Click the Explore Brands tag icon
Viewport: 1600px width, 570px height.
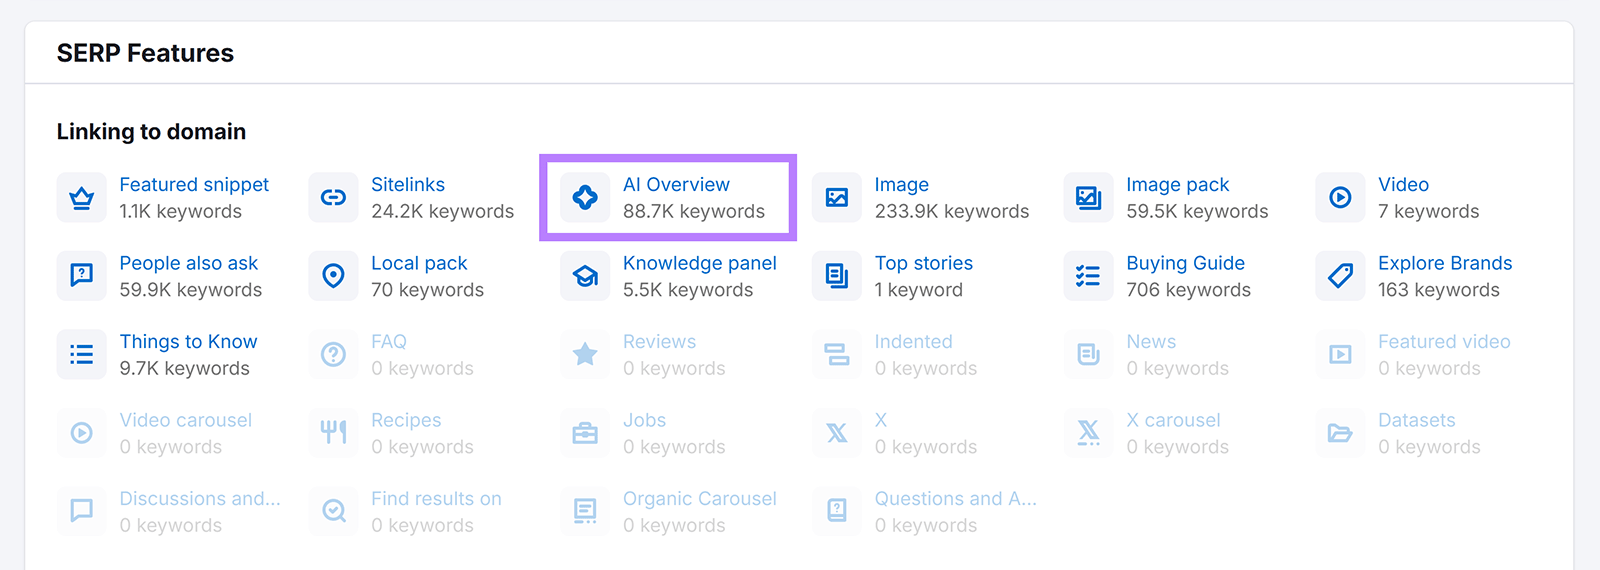(x=1340, y=276)
